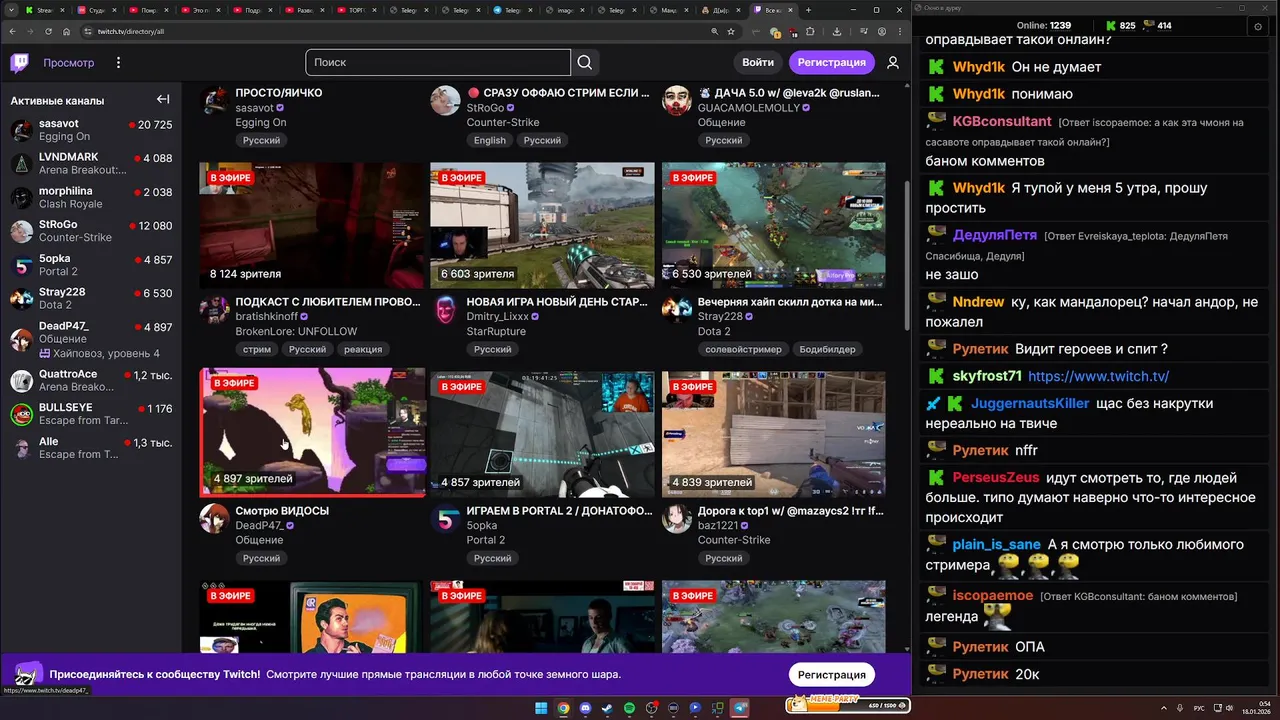Open Counter-Strike thumbnail with 4 839 зрителей

pyautogui.click(x=774, y=434)
